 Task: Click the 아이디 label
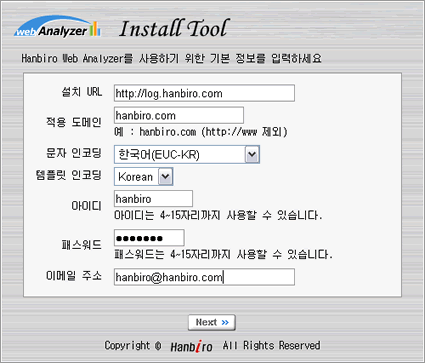[86, 206]
